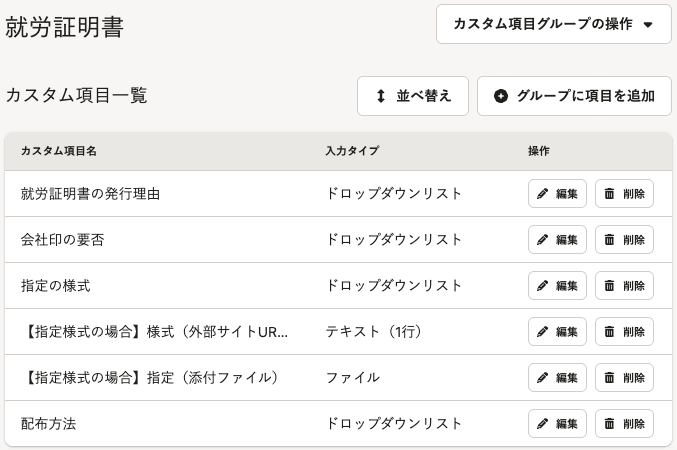Click グループに項目を追加 plus button

pyautogui.click(x=574, y=96)
